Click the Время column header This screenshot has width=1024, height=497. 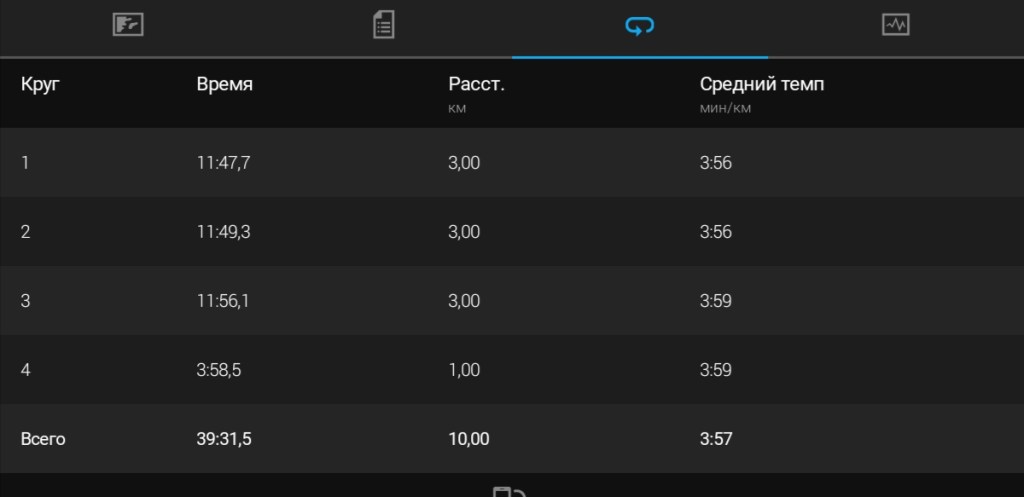(x=225, y=85)
